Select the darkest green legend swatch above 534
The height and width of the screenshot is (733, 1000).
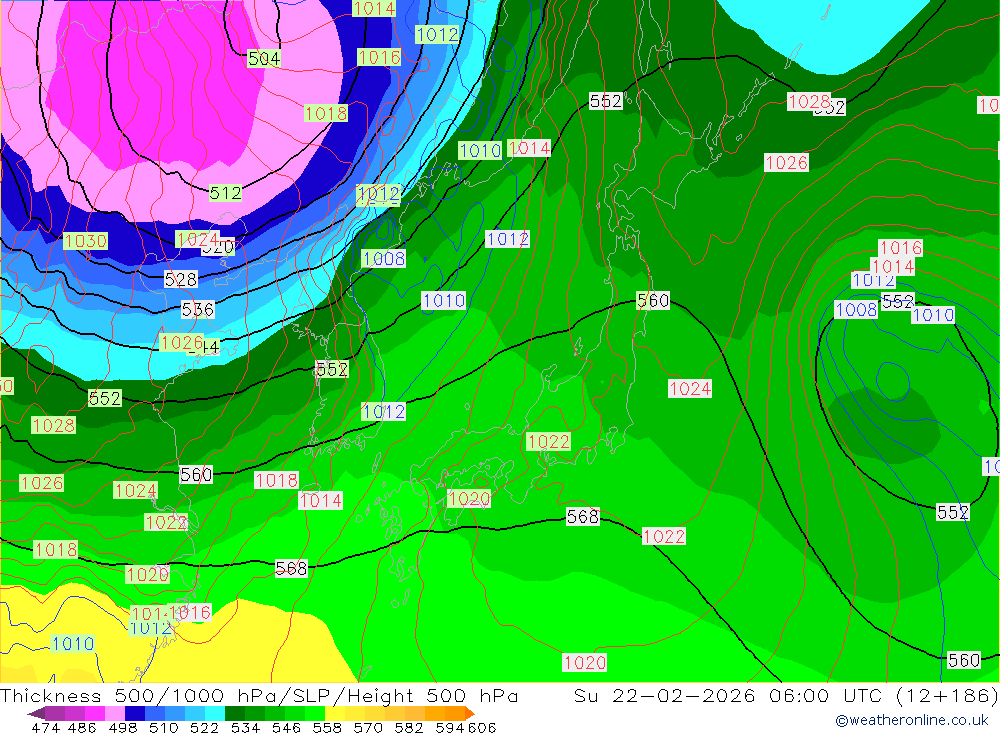pos(235,713)
